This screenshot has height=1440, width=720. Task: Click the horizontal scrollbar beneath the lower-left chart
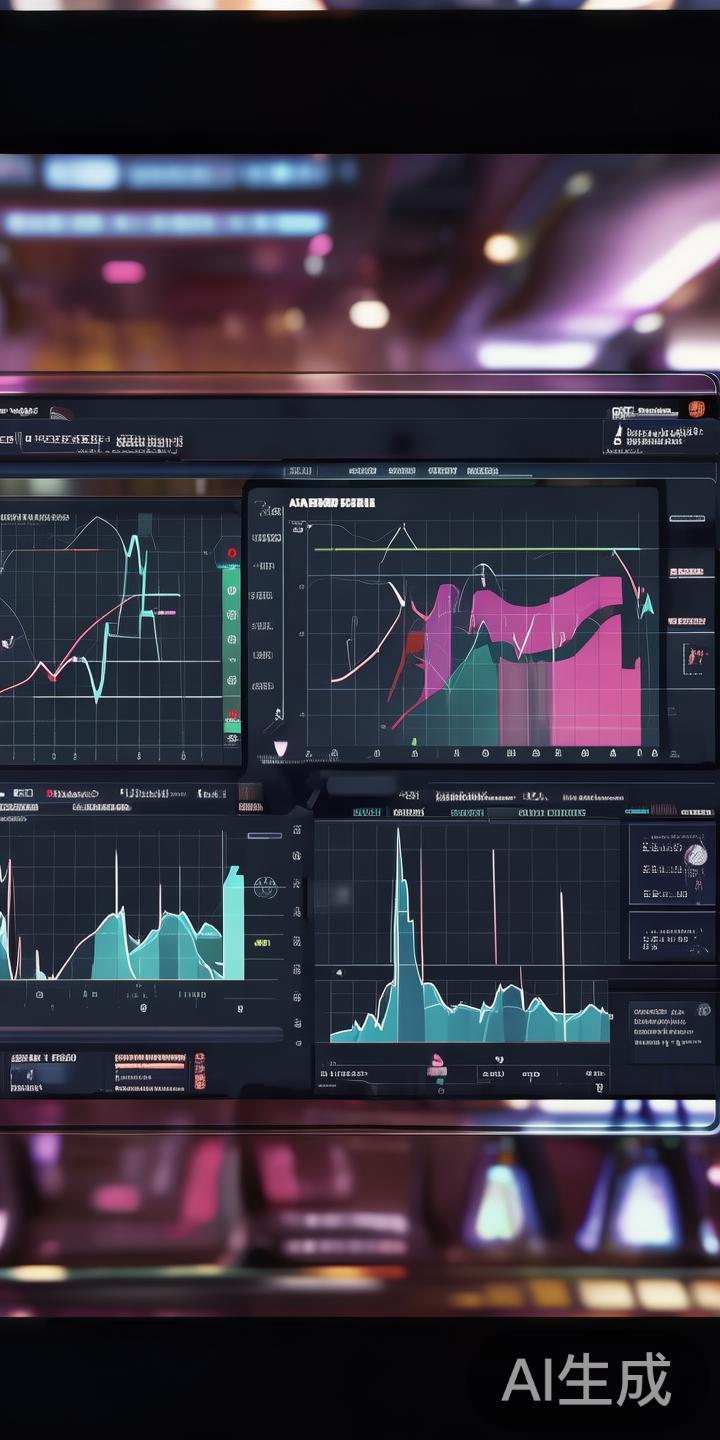click(140, 1034)
